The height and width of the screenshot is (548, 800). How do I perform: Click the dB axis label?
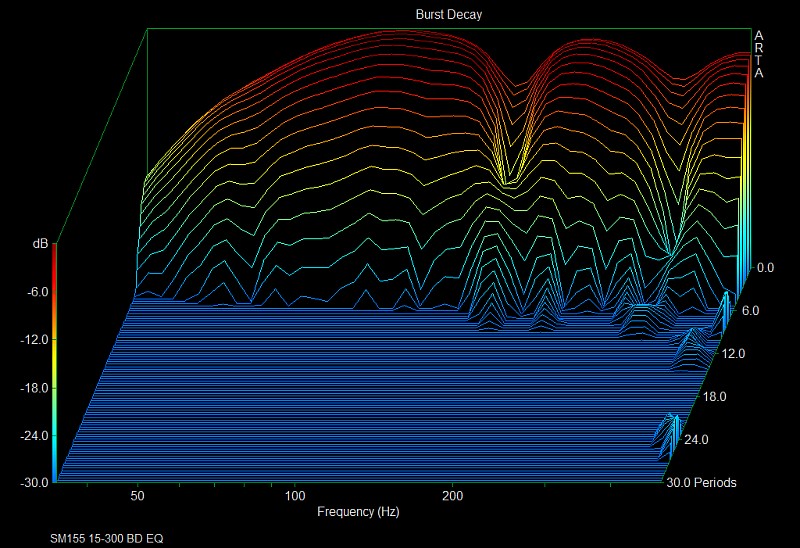pos(40,244)
